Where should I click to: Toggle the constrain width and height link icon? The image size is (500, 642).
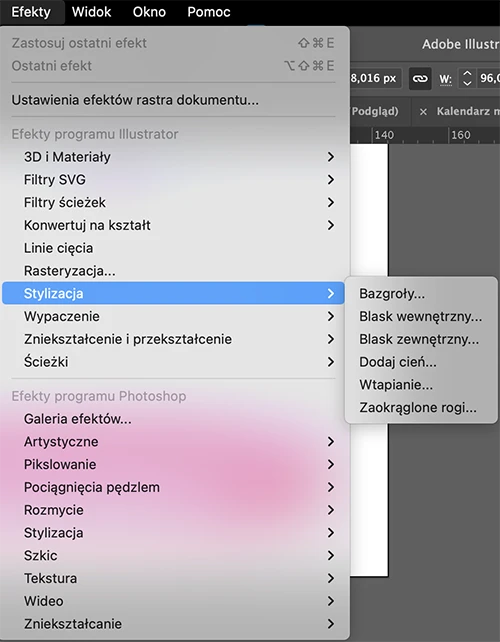420,78
